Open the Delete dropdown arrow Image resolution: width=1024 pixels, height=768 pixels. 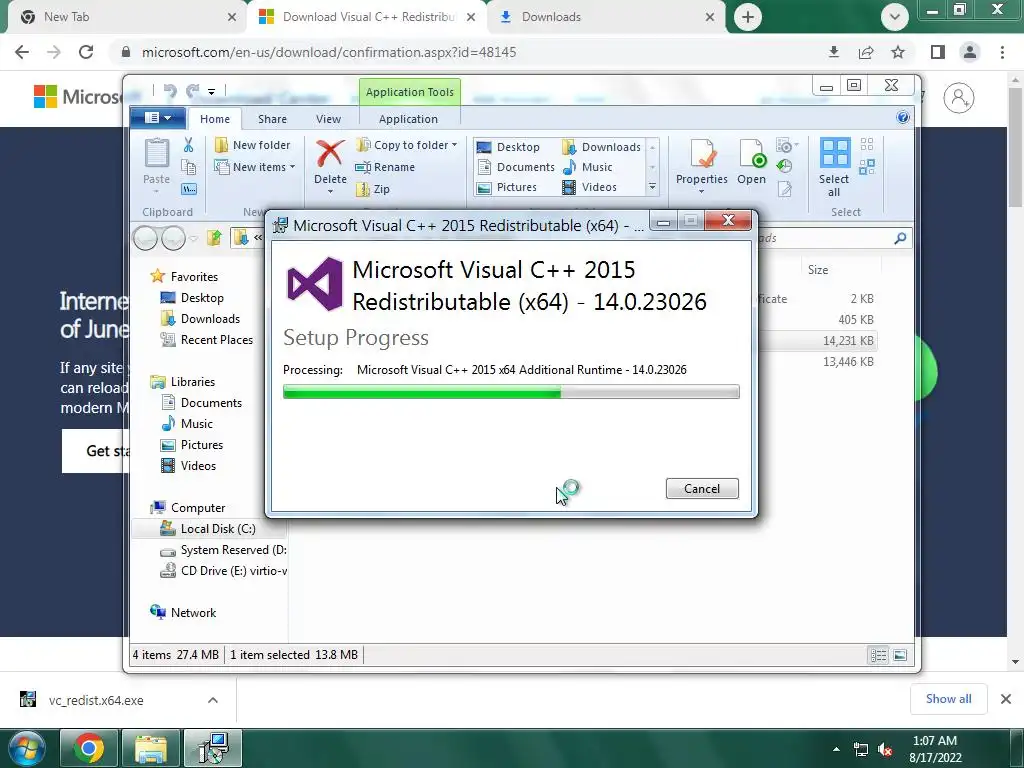(330, 191)
